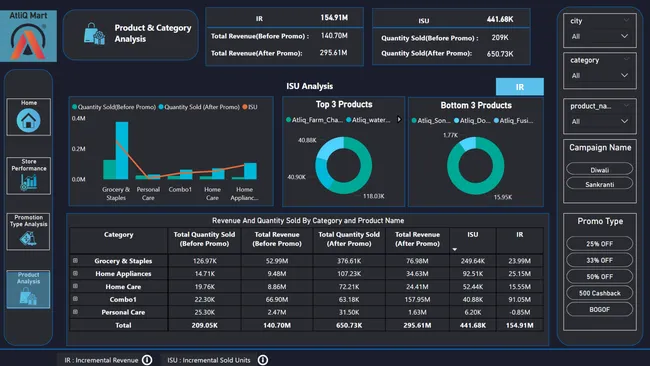Expand the Home Appliances row
Screen dimensions: 650x366
(75, 274)
